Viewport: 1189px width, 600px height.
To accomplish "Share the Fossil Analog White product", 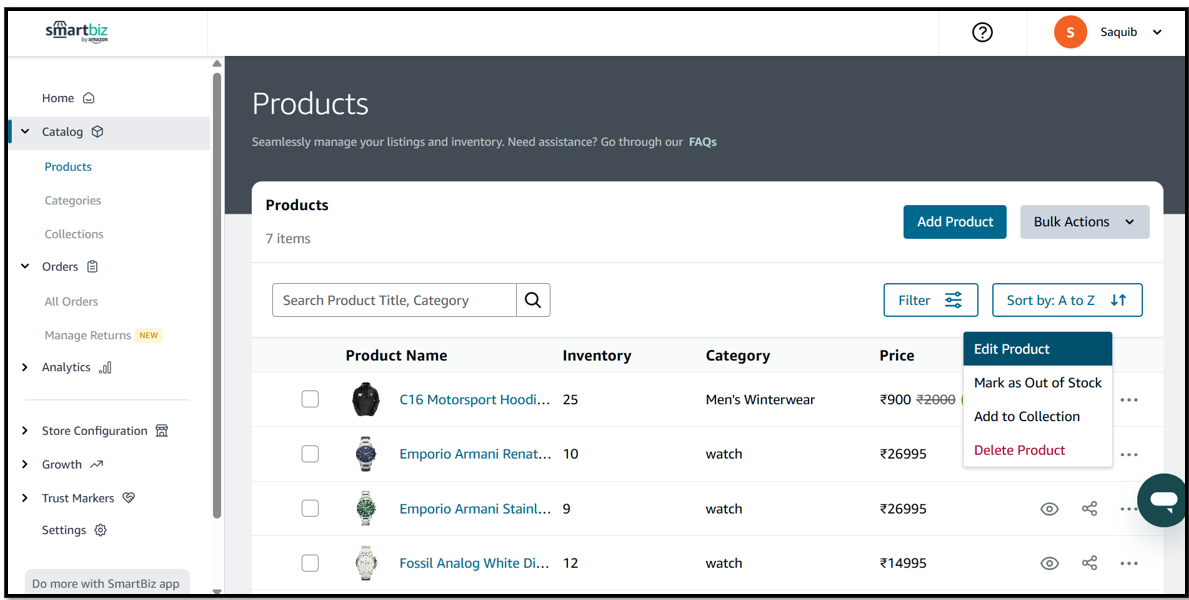I will click(x=1090, y=563).
